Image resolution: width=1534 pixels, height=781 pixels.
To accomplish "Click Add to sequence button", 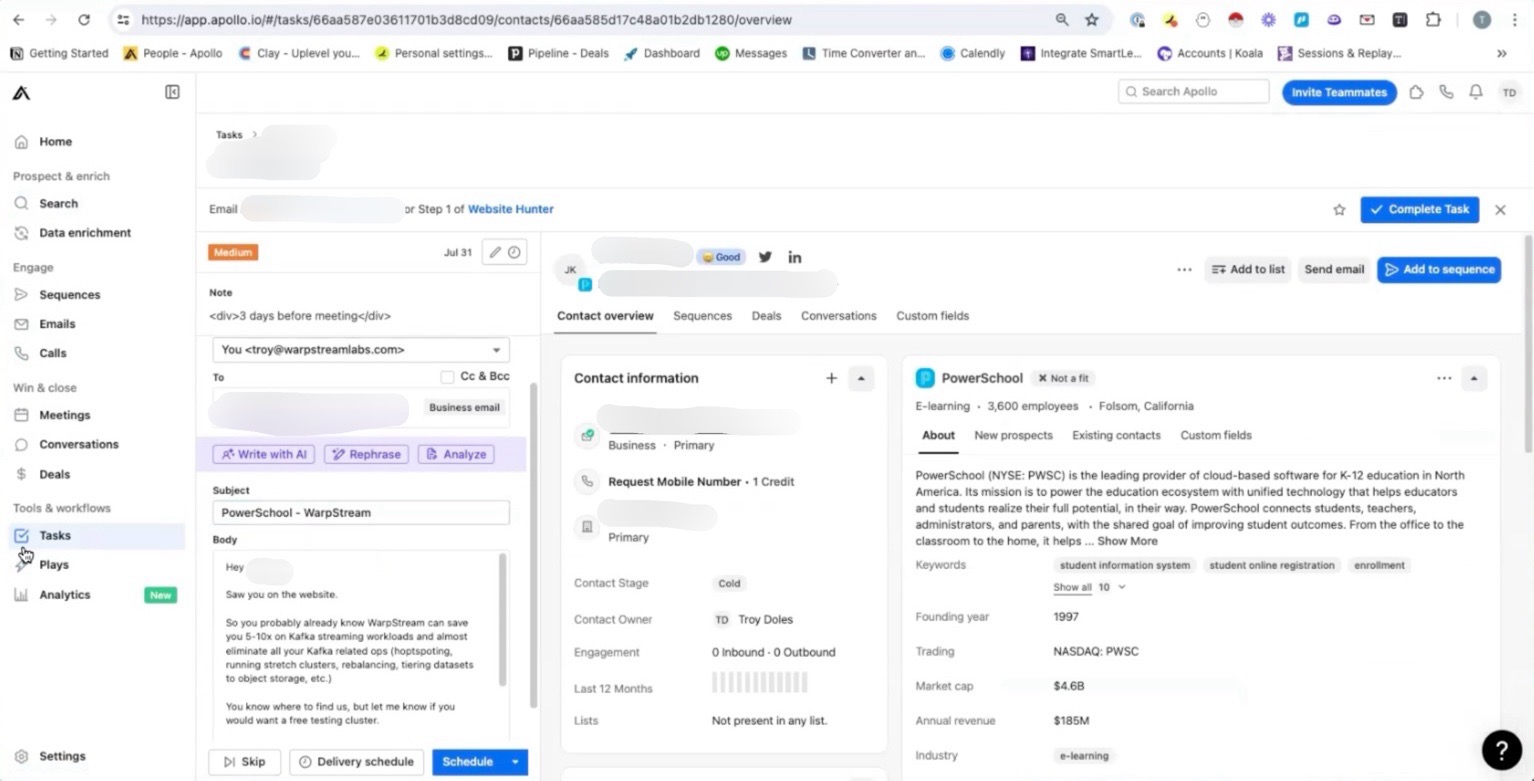I will 1439,269.
